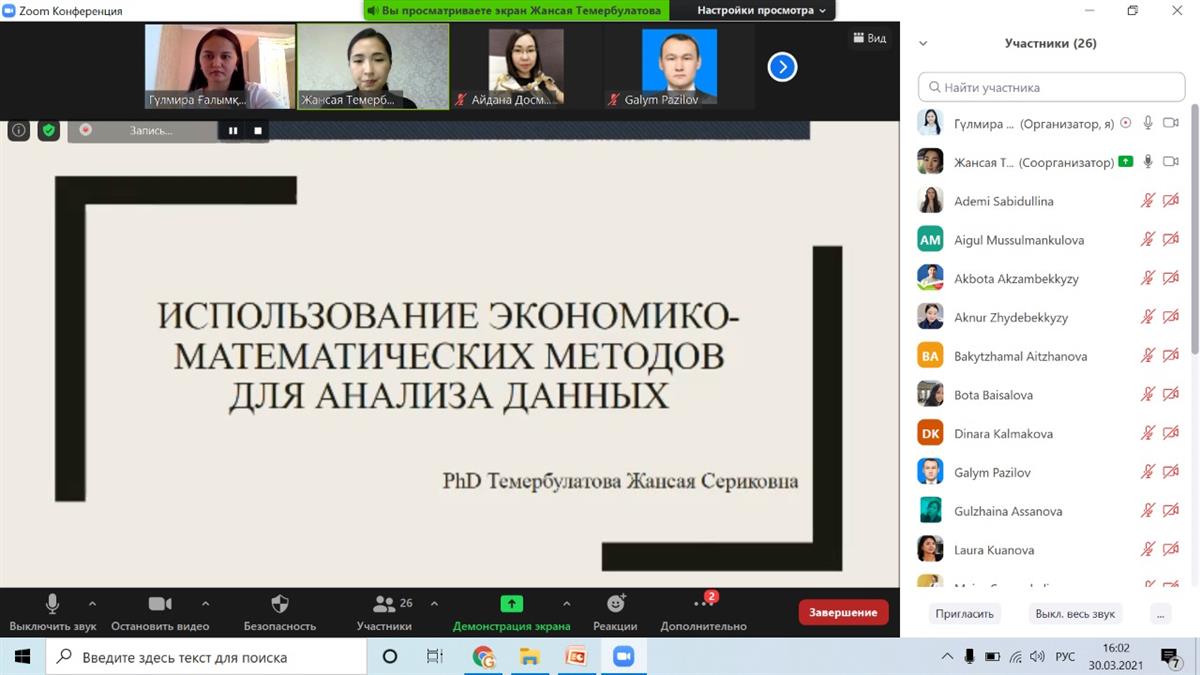Image resolution: width=1200 pixels, height=675 pixels.
Task: Collapse the participants panel chevron
Action: 923,44
